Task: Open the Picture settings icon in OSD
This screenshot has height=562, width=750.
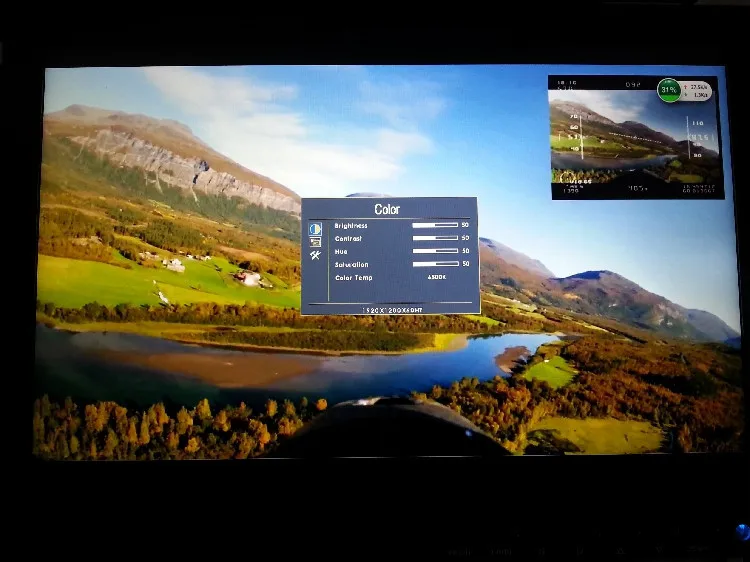Action: coord(315,242)
